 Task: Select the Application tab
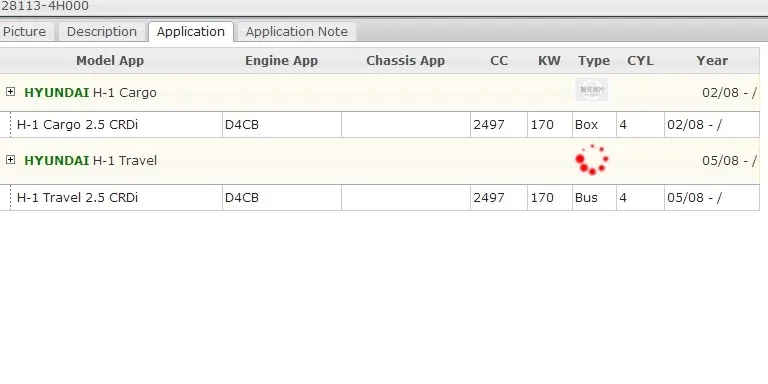[191, 32]
